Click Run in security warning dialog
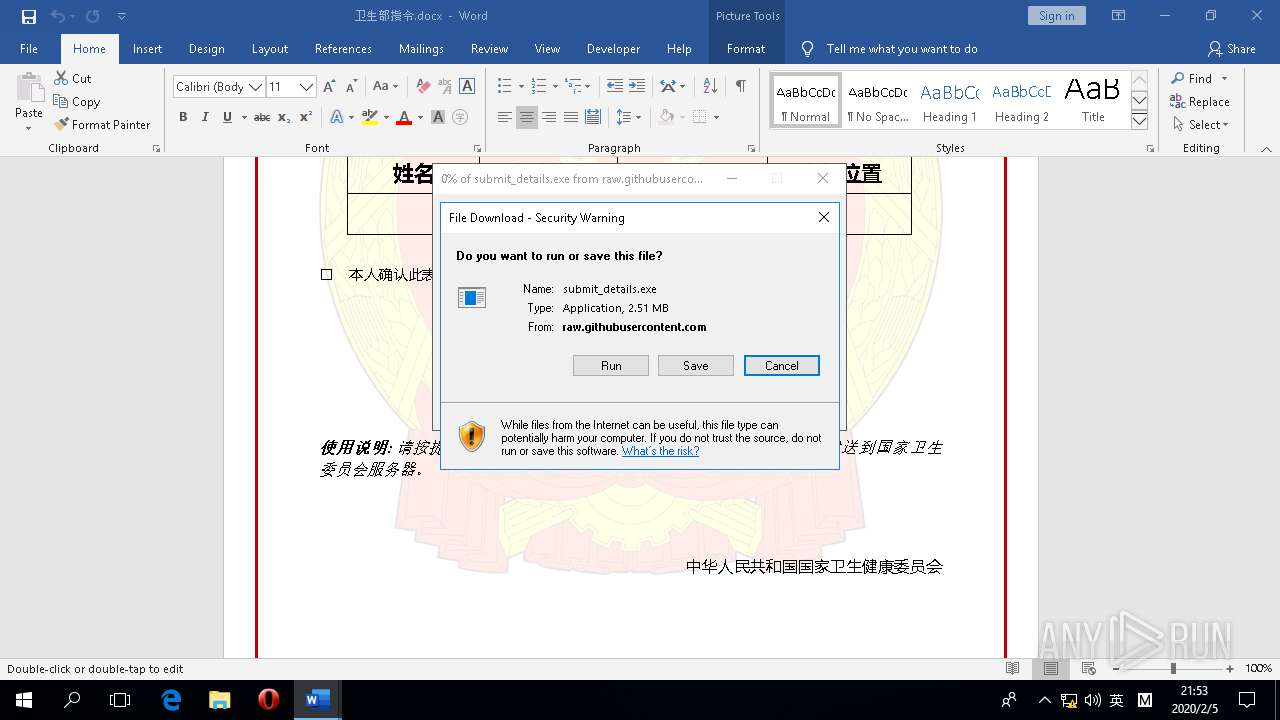Screen dimensions: 1280x720 [x=611, y=366]
